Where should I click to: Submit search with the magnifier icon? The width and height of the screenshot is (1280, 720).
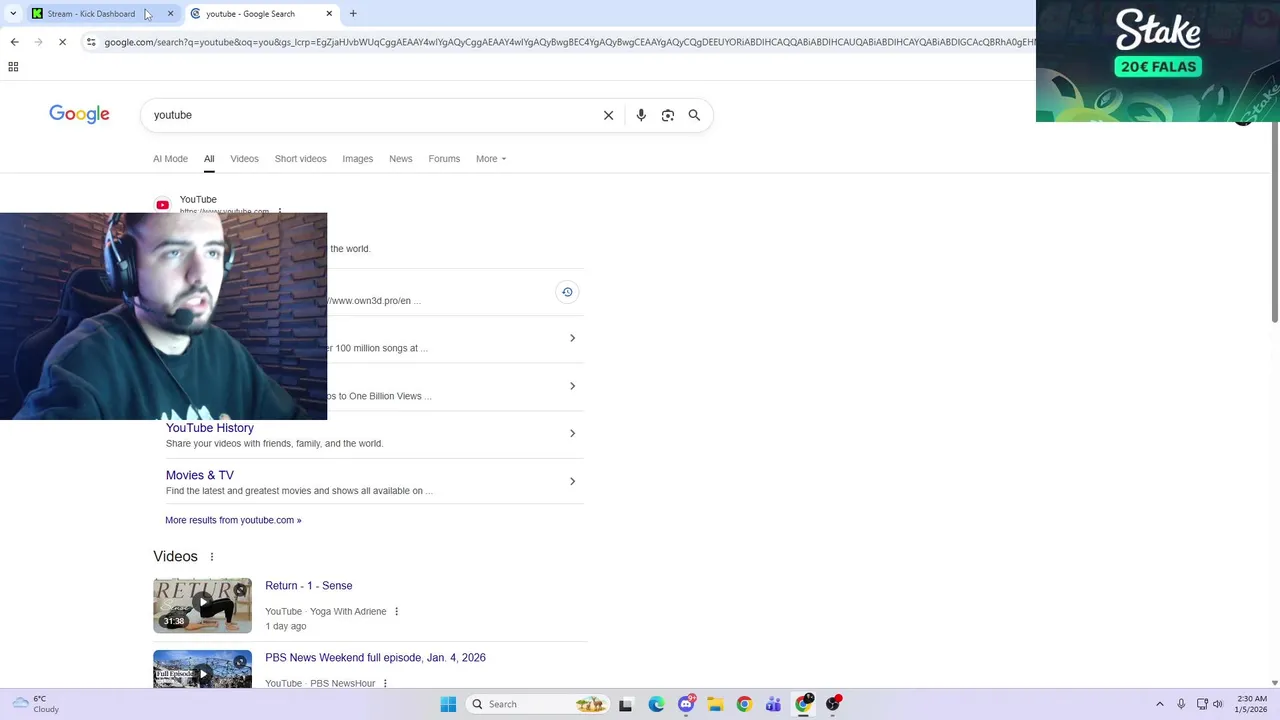694,115
